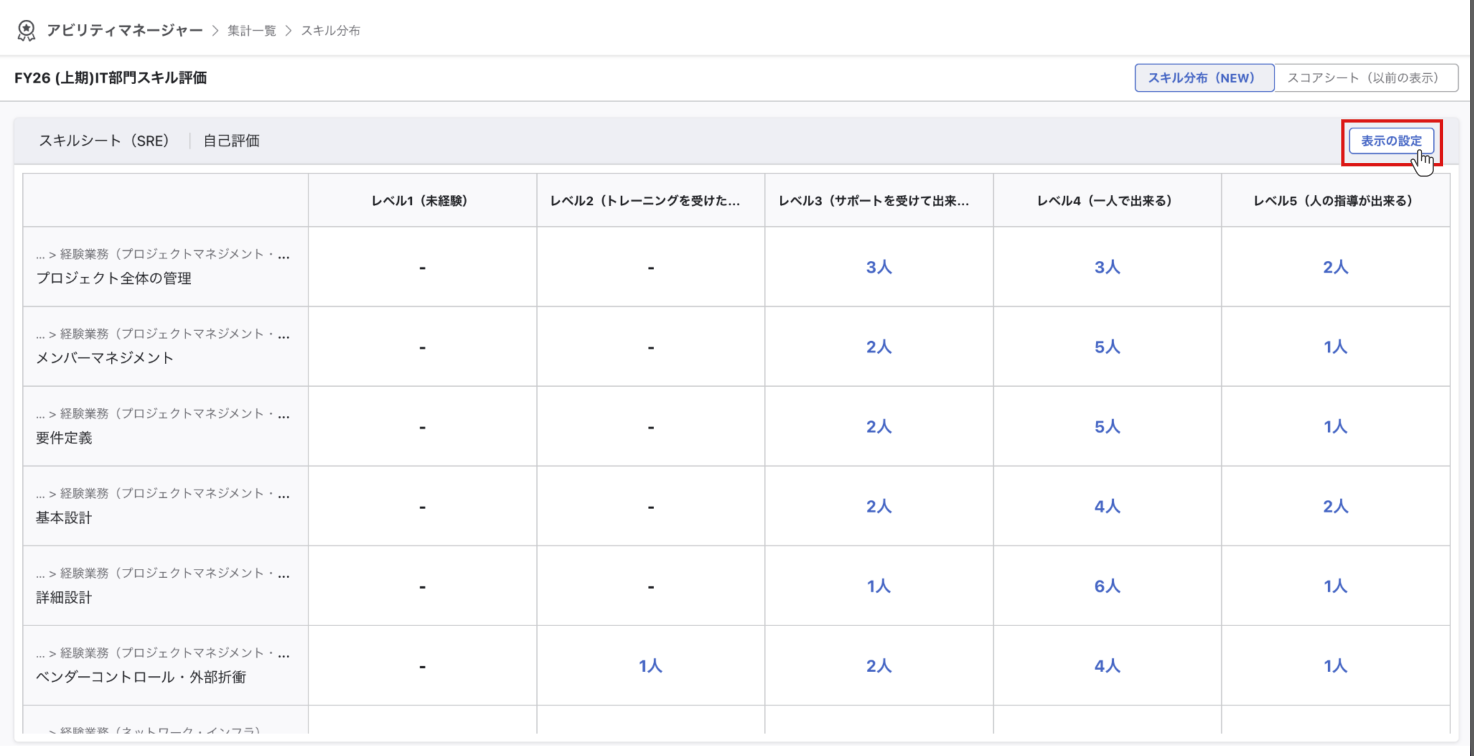Viewport: 1474px width, 756px height.
Task: Switch to スコアシート (以前の表示) tab
Action: (1366, 78)
